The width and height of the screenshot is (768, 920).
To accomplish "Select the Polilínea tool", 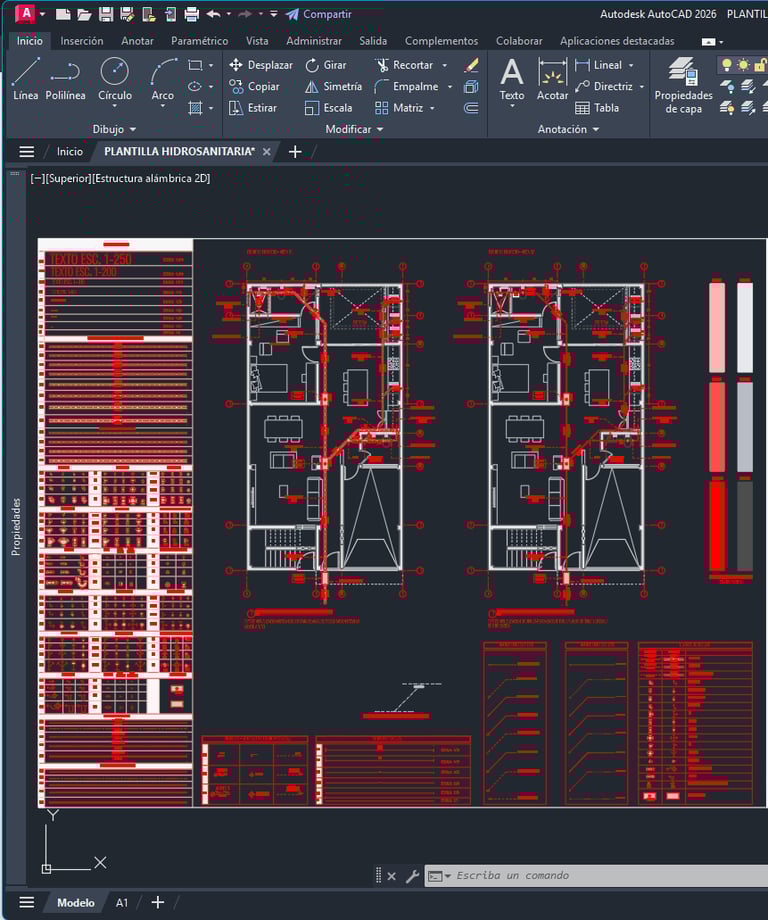I will pyautogui.click(x=65, y=79).
